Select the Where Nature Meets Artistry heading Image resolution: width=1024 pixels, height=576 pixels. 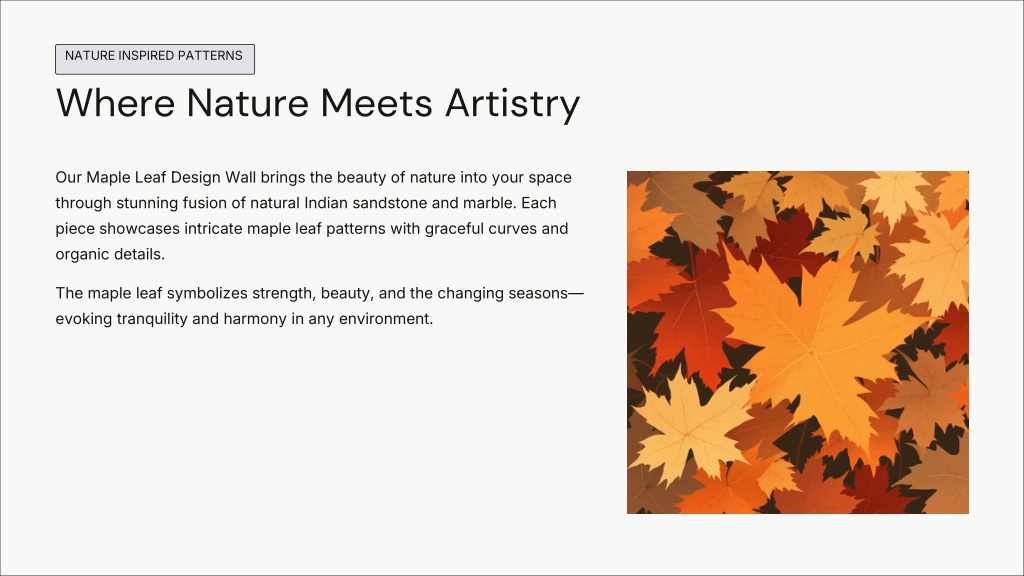click(x=317, y=104)
